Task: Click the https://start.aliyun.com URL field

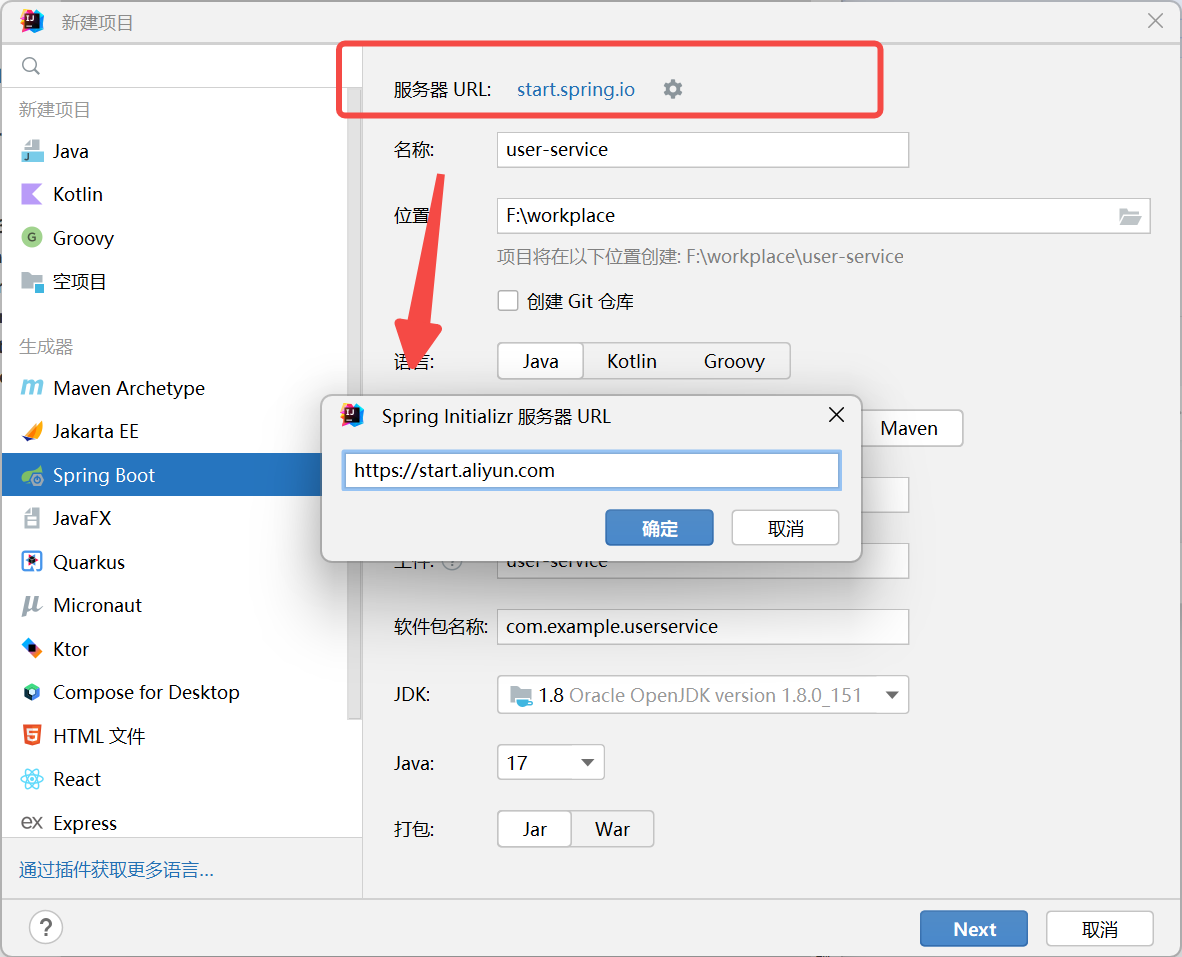Action: [592, 470]
